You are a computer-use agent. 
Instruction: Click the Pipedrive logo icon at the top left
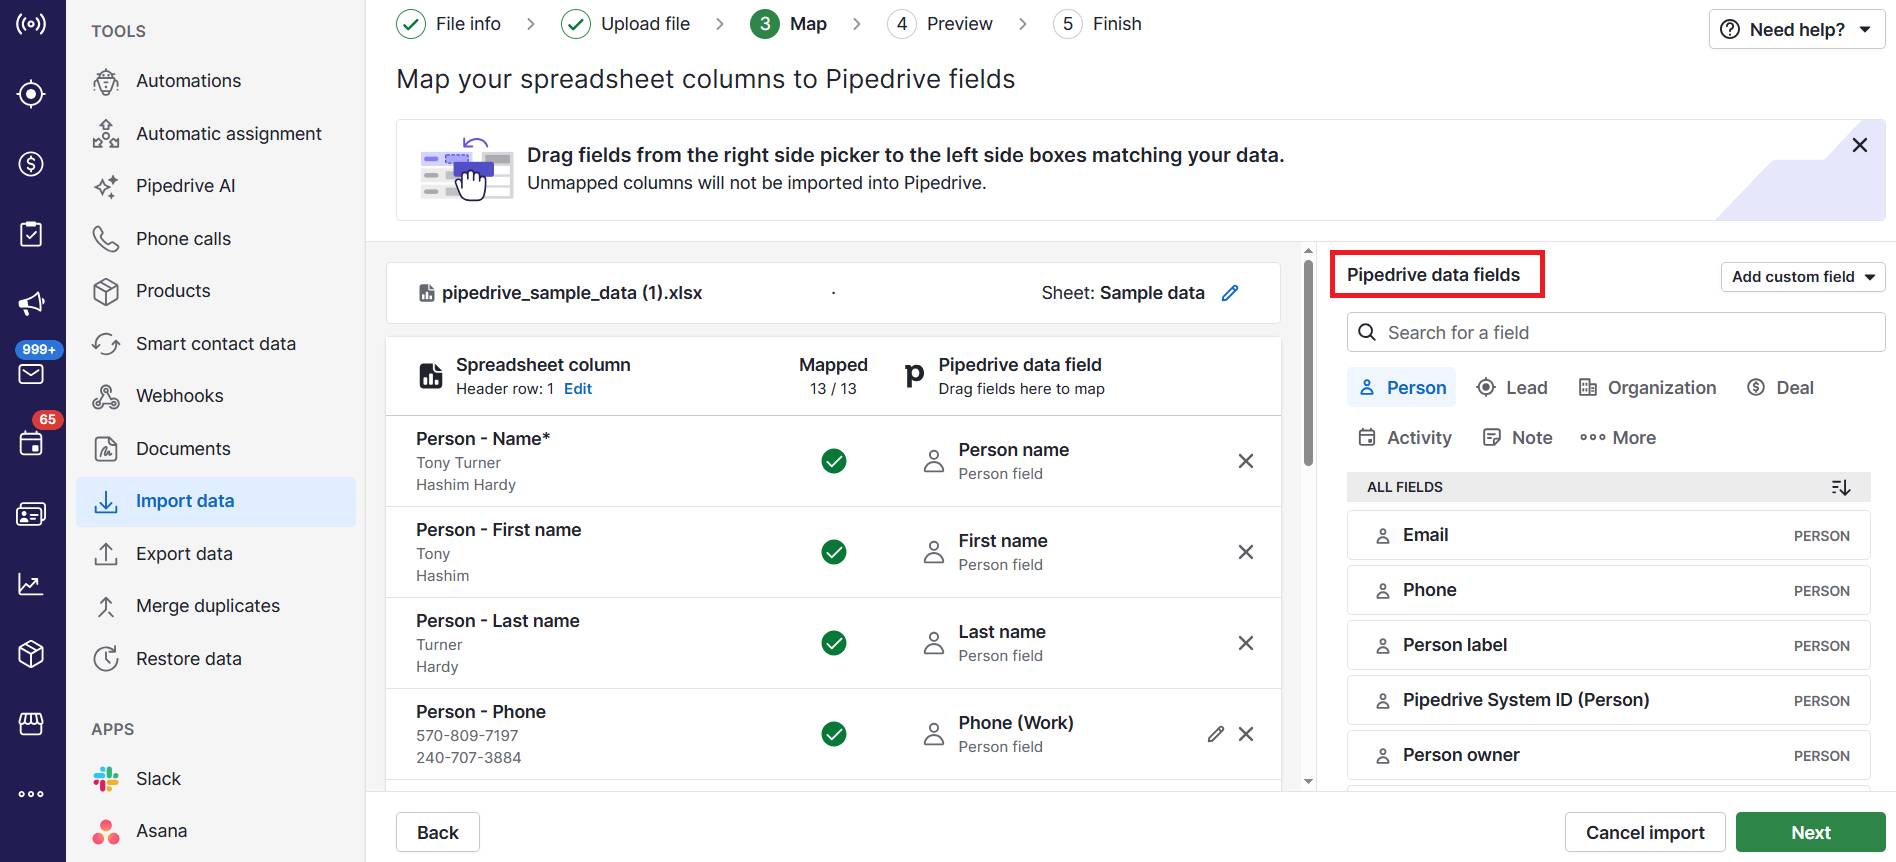(31, 23)
